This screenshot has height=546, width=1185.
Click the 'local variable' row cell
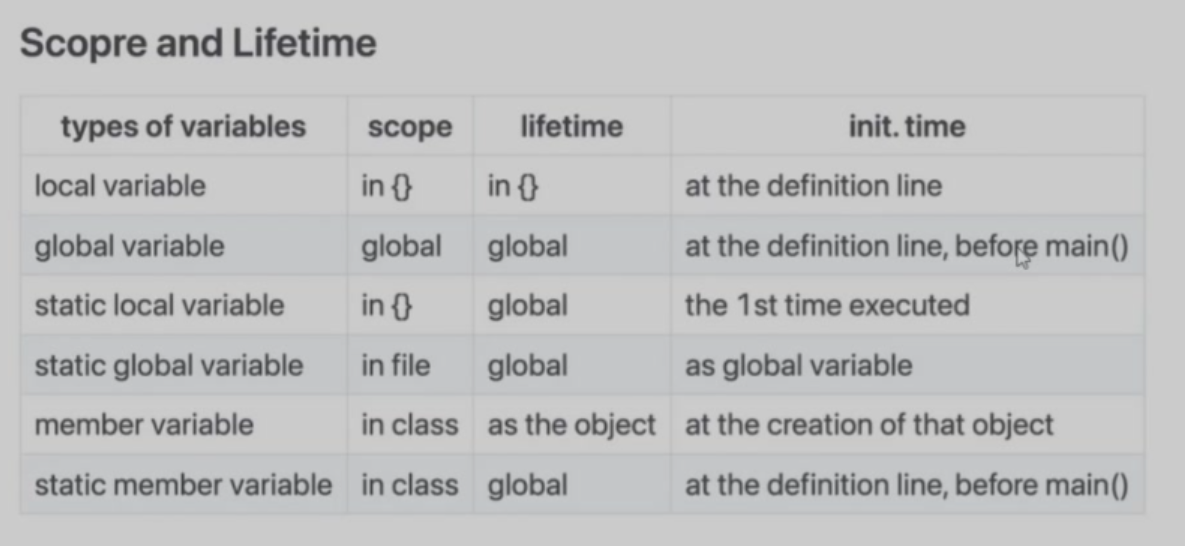pyautogui.click(x=120, y=185)
